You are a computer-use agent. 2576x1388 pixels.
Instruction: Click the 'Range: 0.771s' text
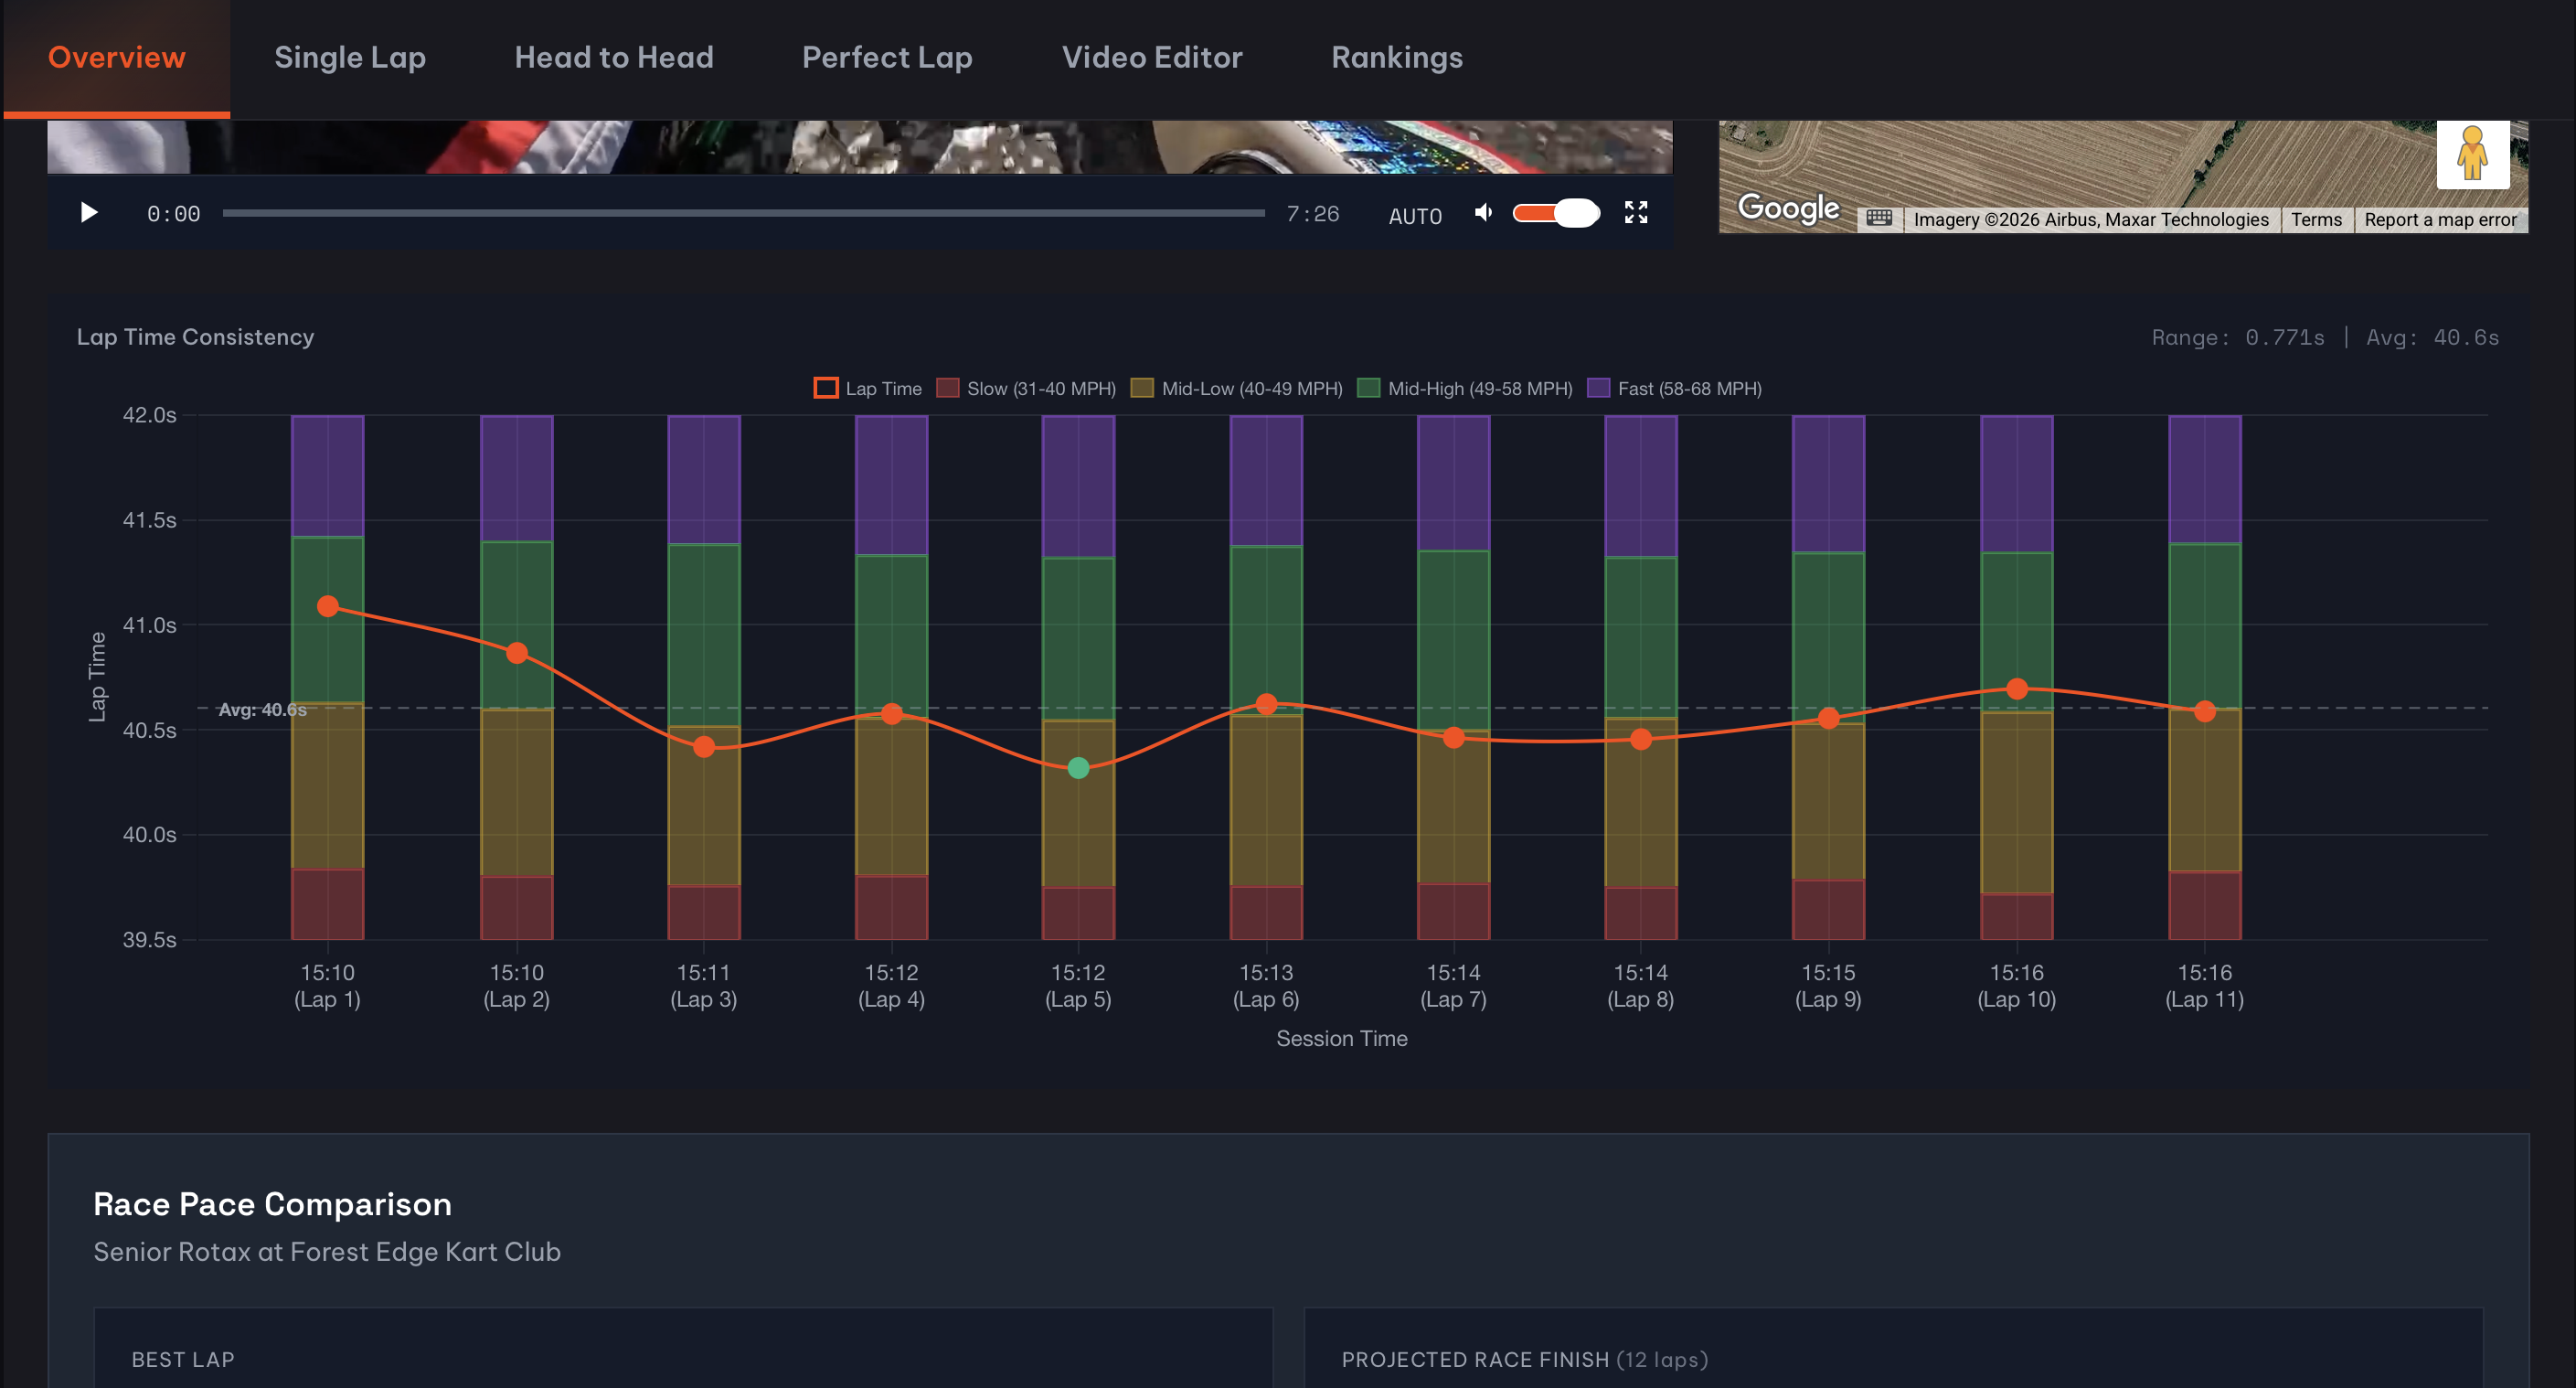coord(2238,338)
